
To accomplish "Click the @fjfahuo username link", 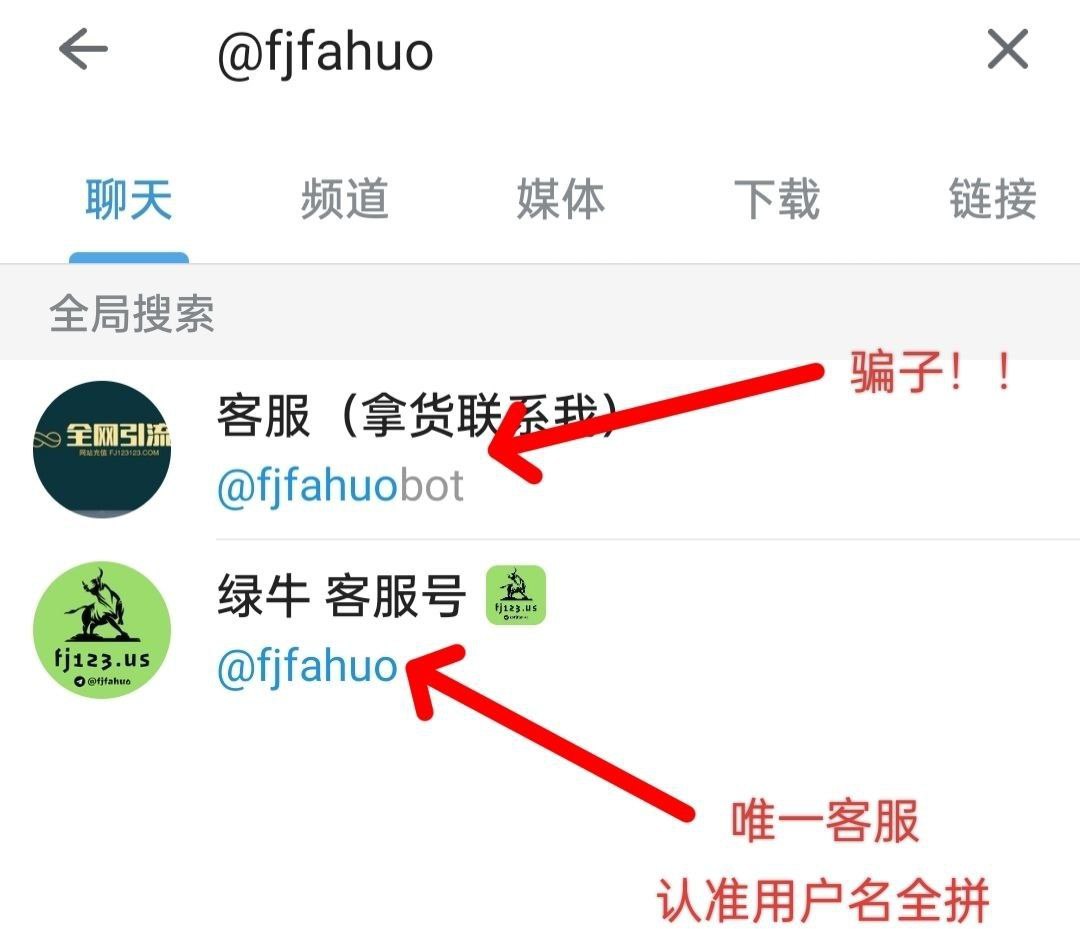I will tap(307, 667).
